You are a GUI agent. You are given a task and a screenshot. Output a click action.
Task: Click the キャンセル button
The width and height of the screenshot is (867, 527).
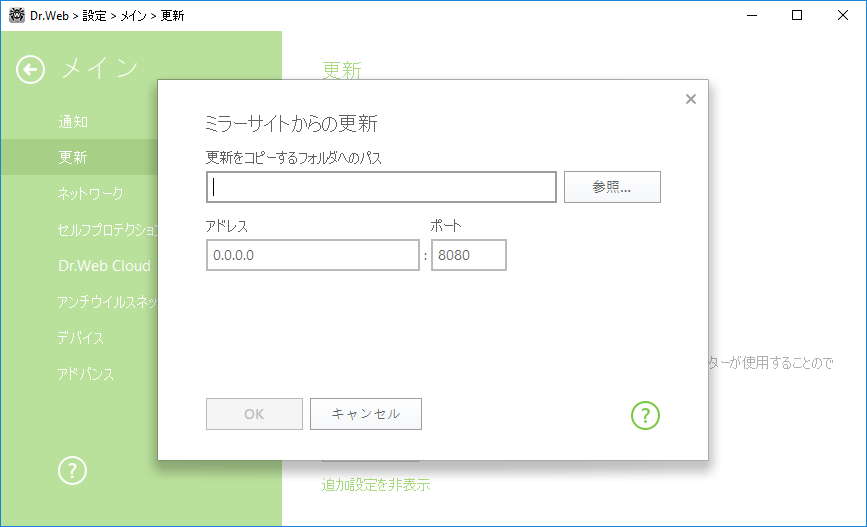365,414
